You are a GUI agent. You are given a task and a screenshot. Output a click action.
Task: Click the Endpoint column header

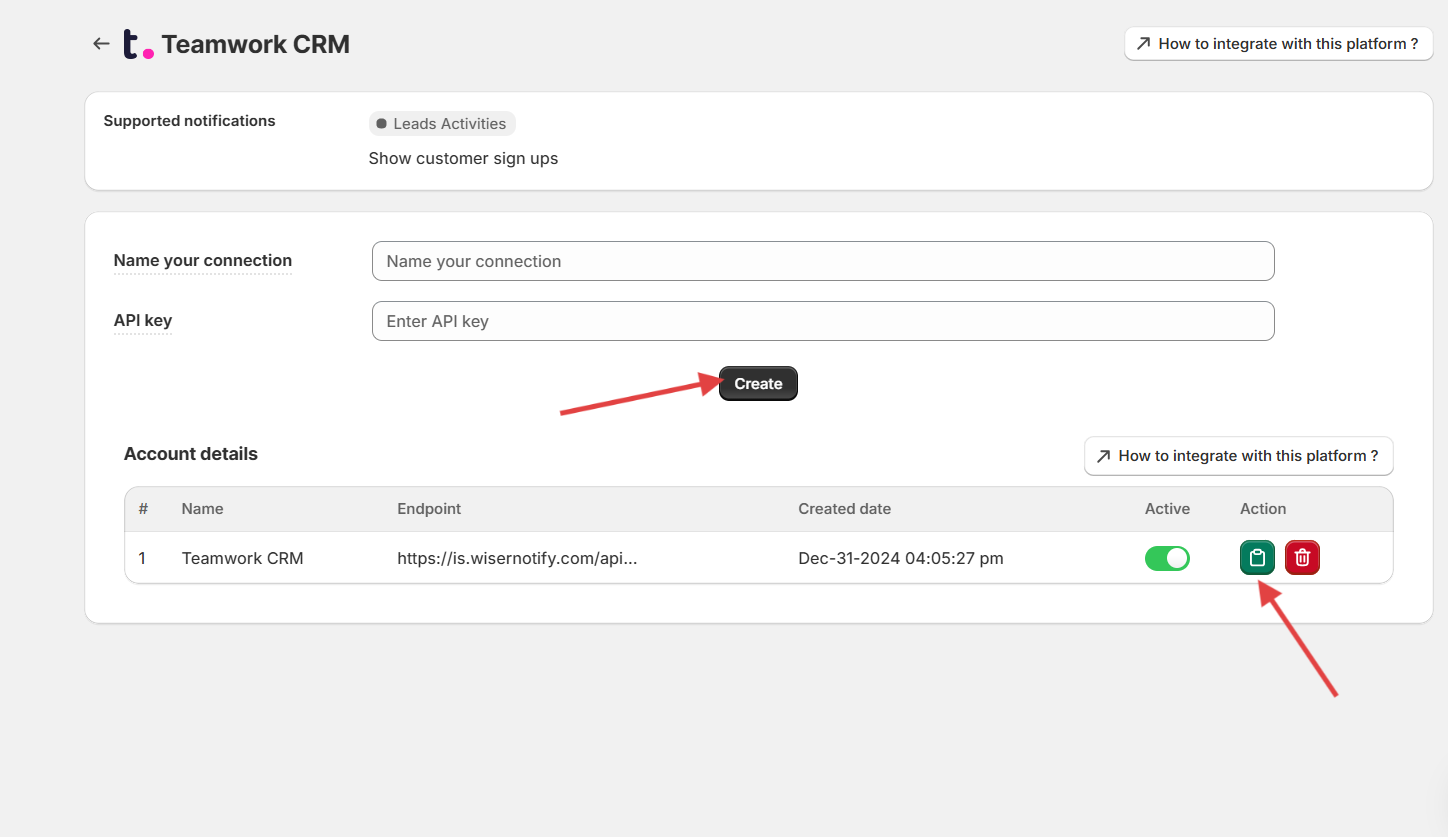coord(429,509)
